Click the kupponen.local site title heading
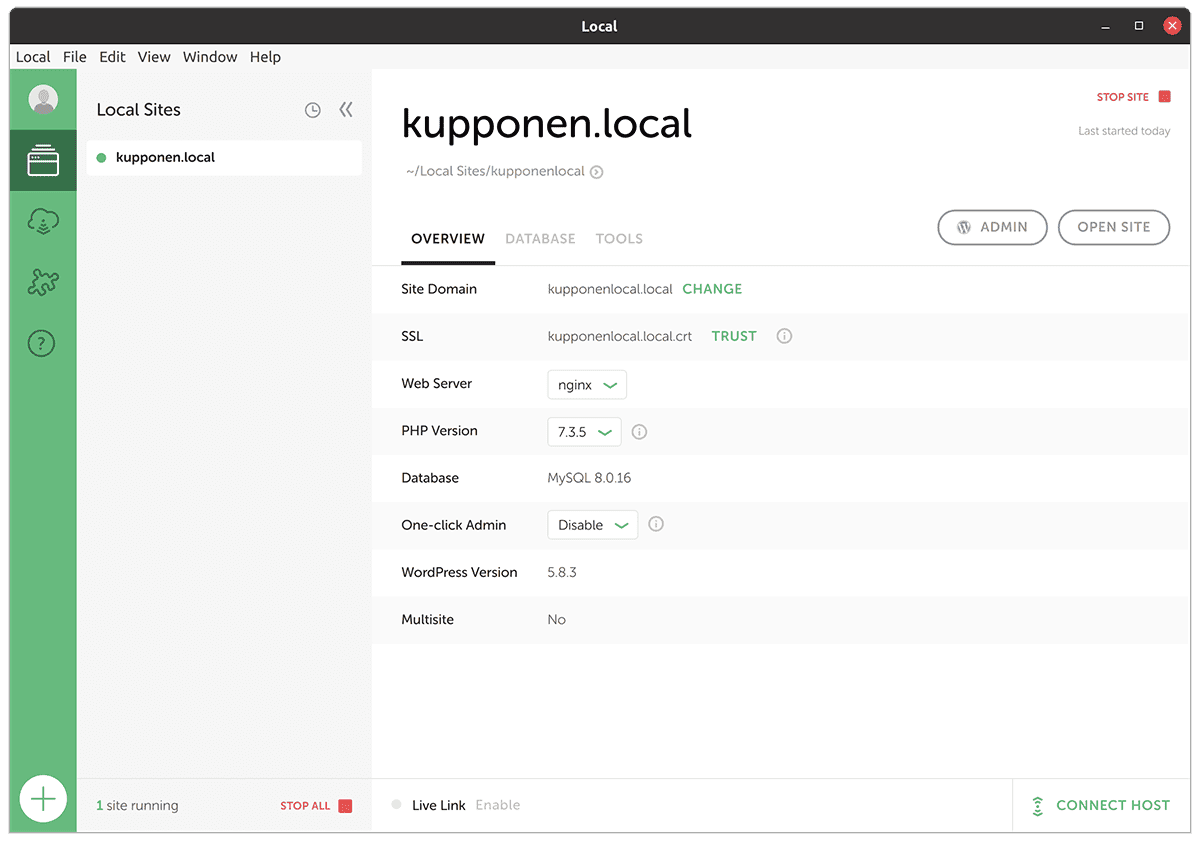Viewport: 1200px width, 842px height. [x=547, y=124]
